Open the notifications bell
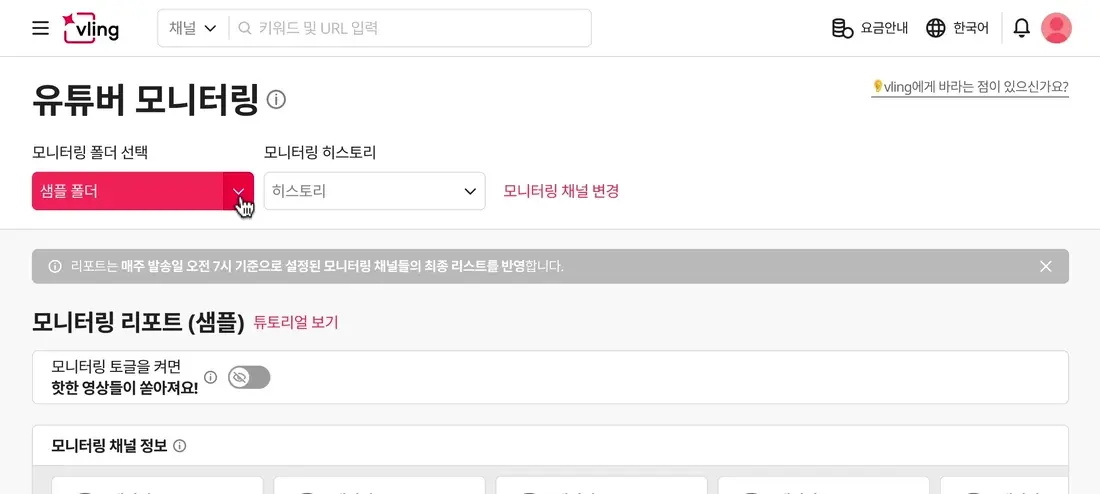 [1022, 28]
